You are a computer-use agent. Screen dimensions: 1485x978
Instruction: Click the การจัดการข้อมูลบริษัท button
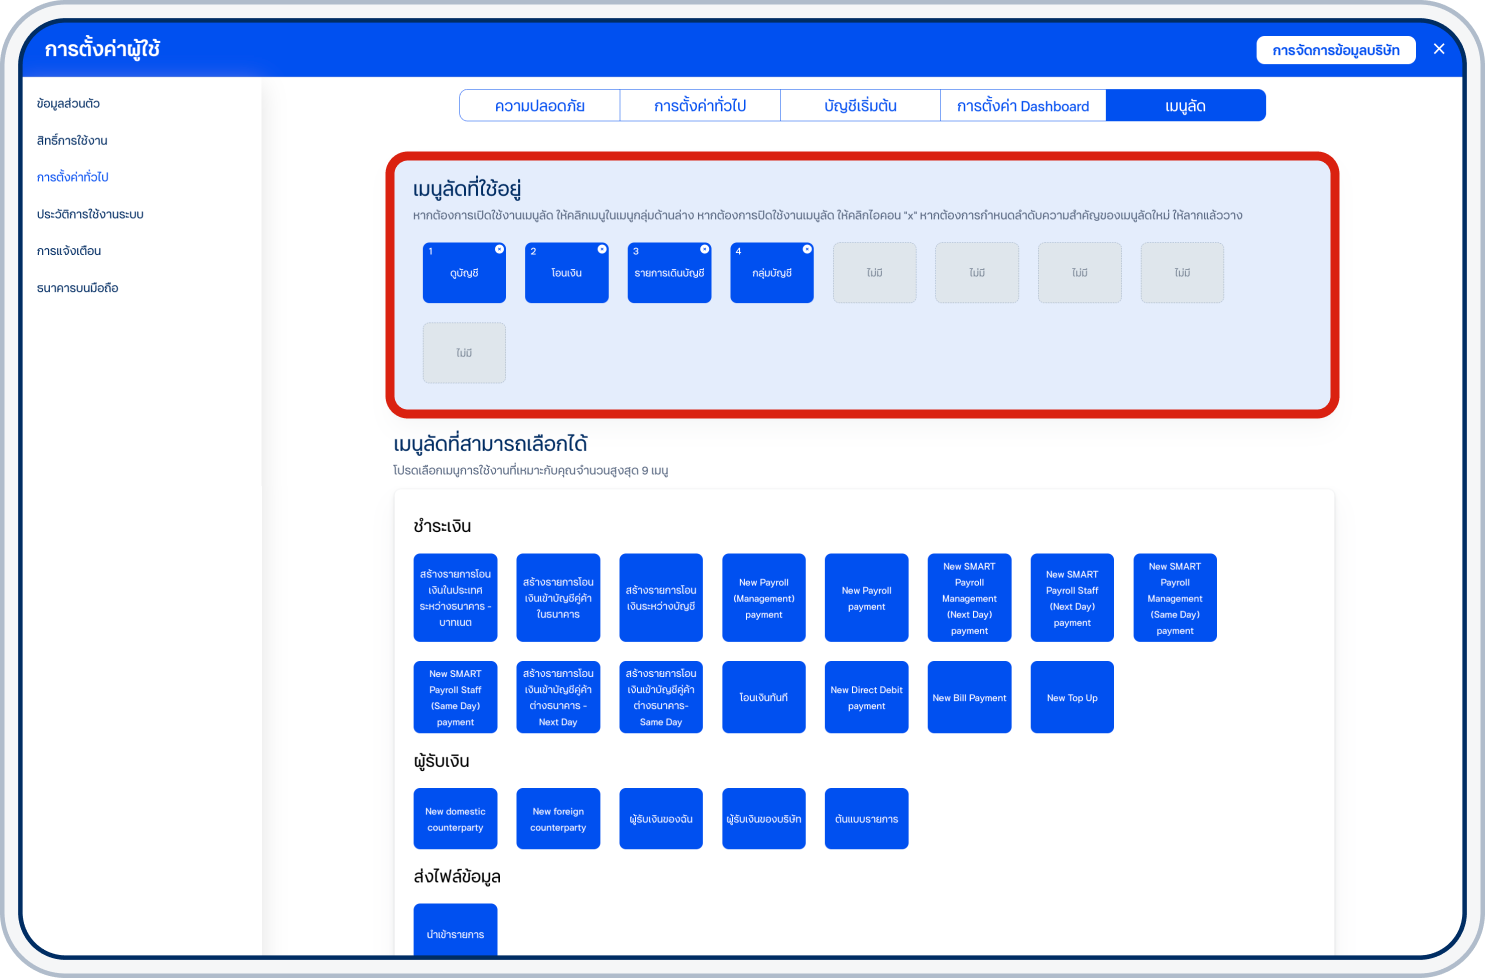[1335, 50]
